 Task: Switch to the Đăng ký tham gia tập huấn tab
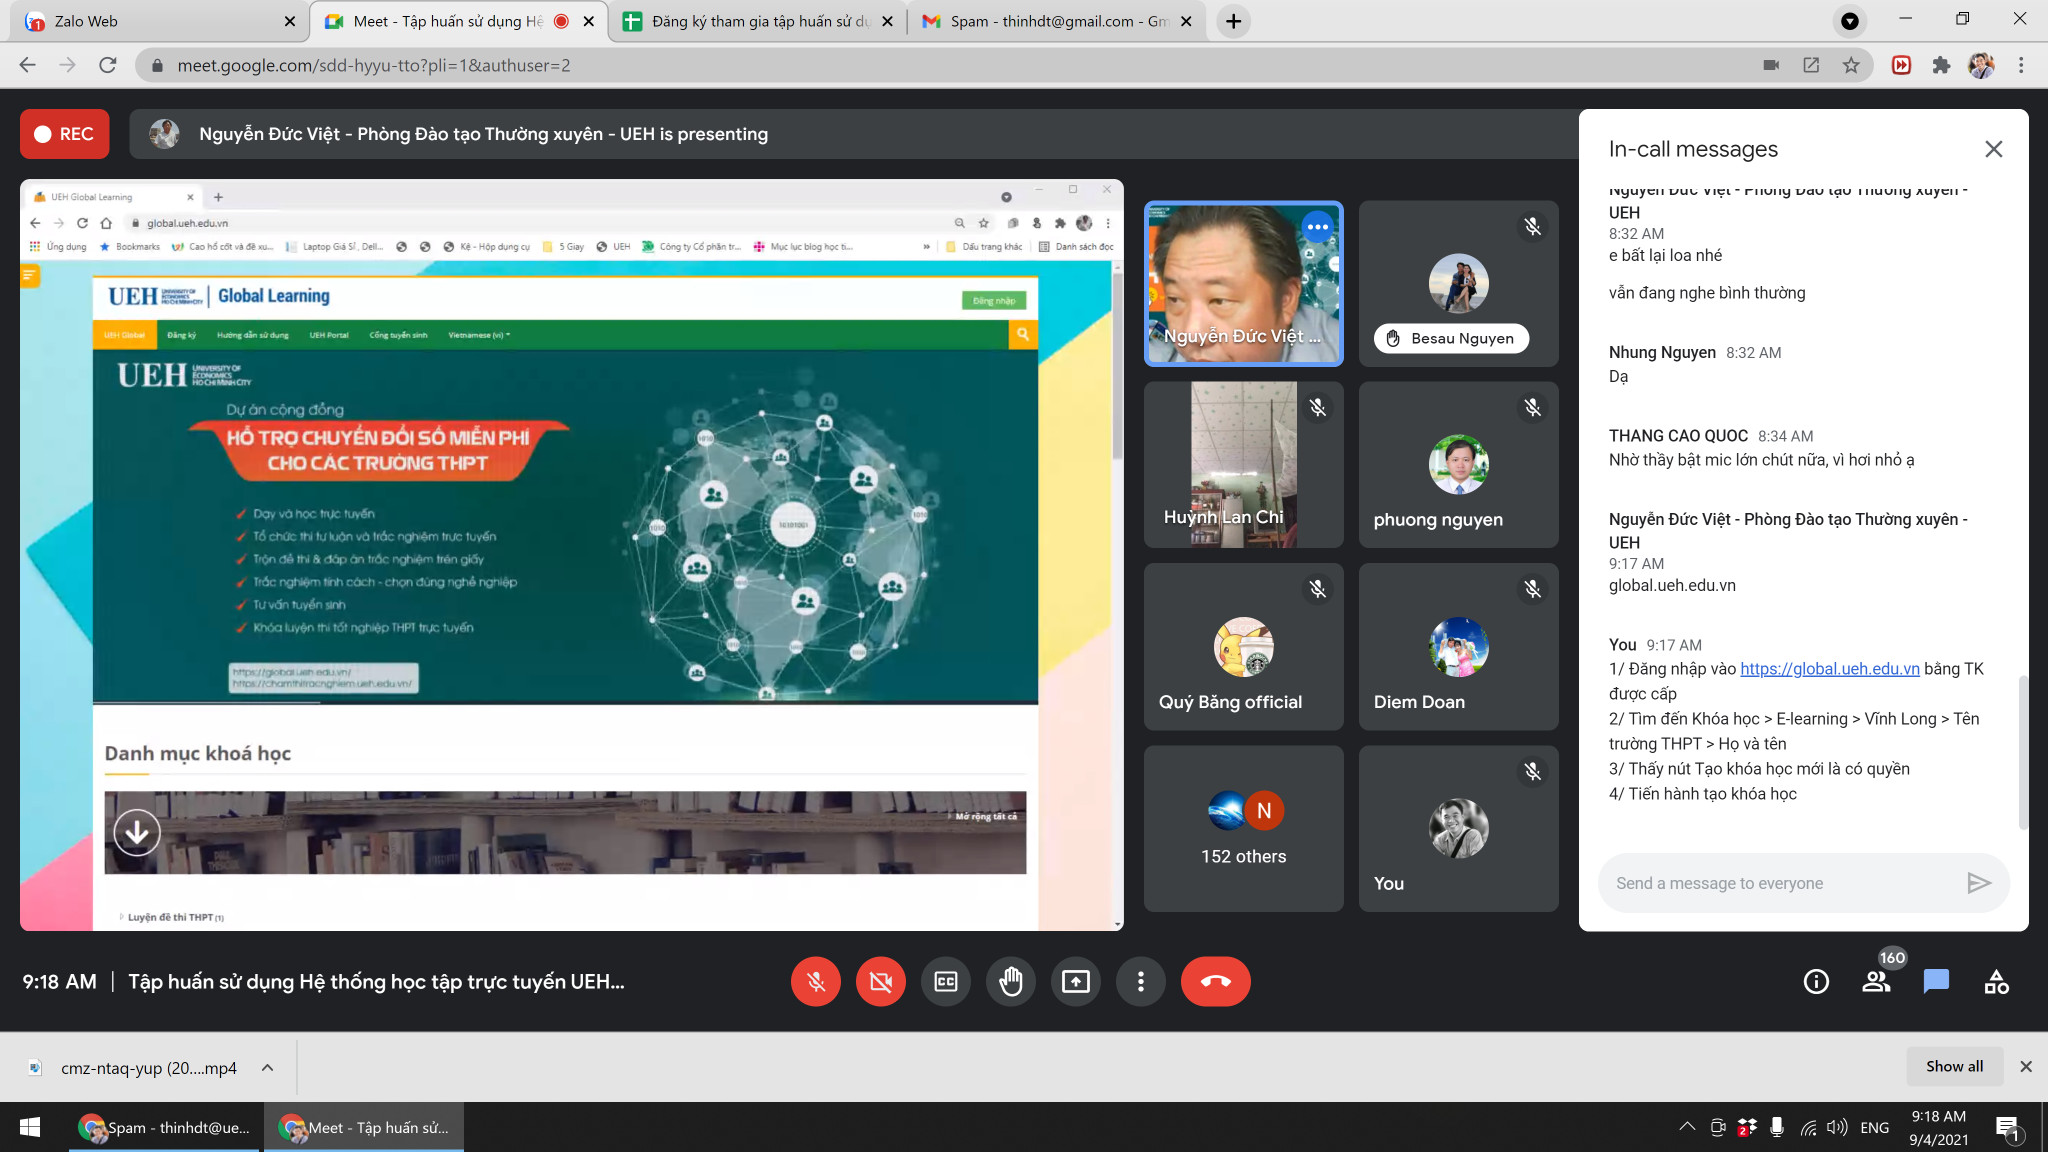[757, 21]
